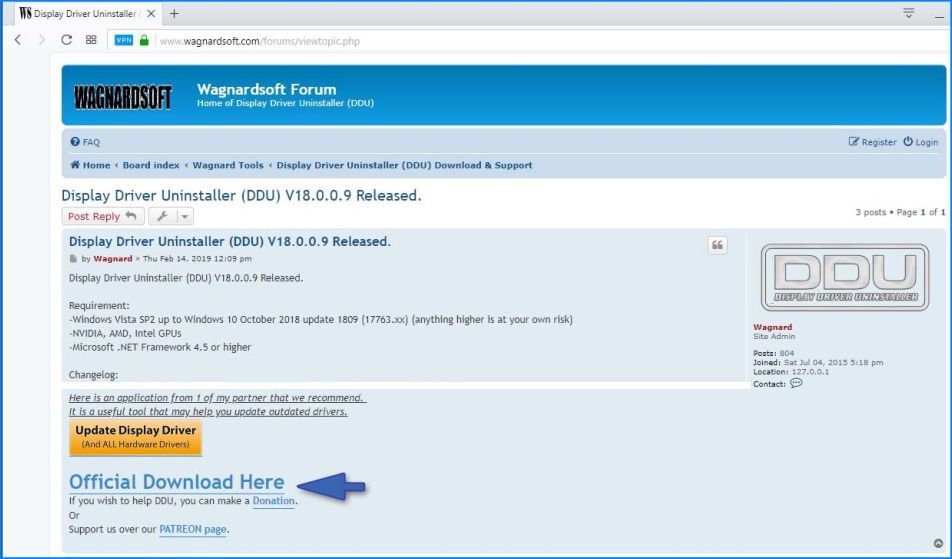Screen dimensions: 952x559
Task: Open the browser menu at top right
Action: click(x=909, y=13)
